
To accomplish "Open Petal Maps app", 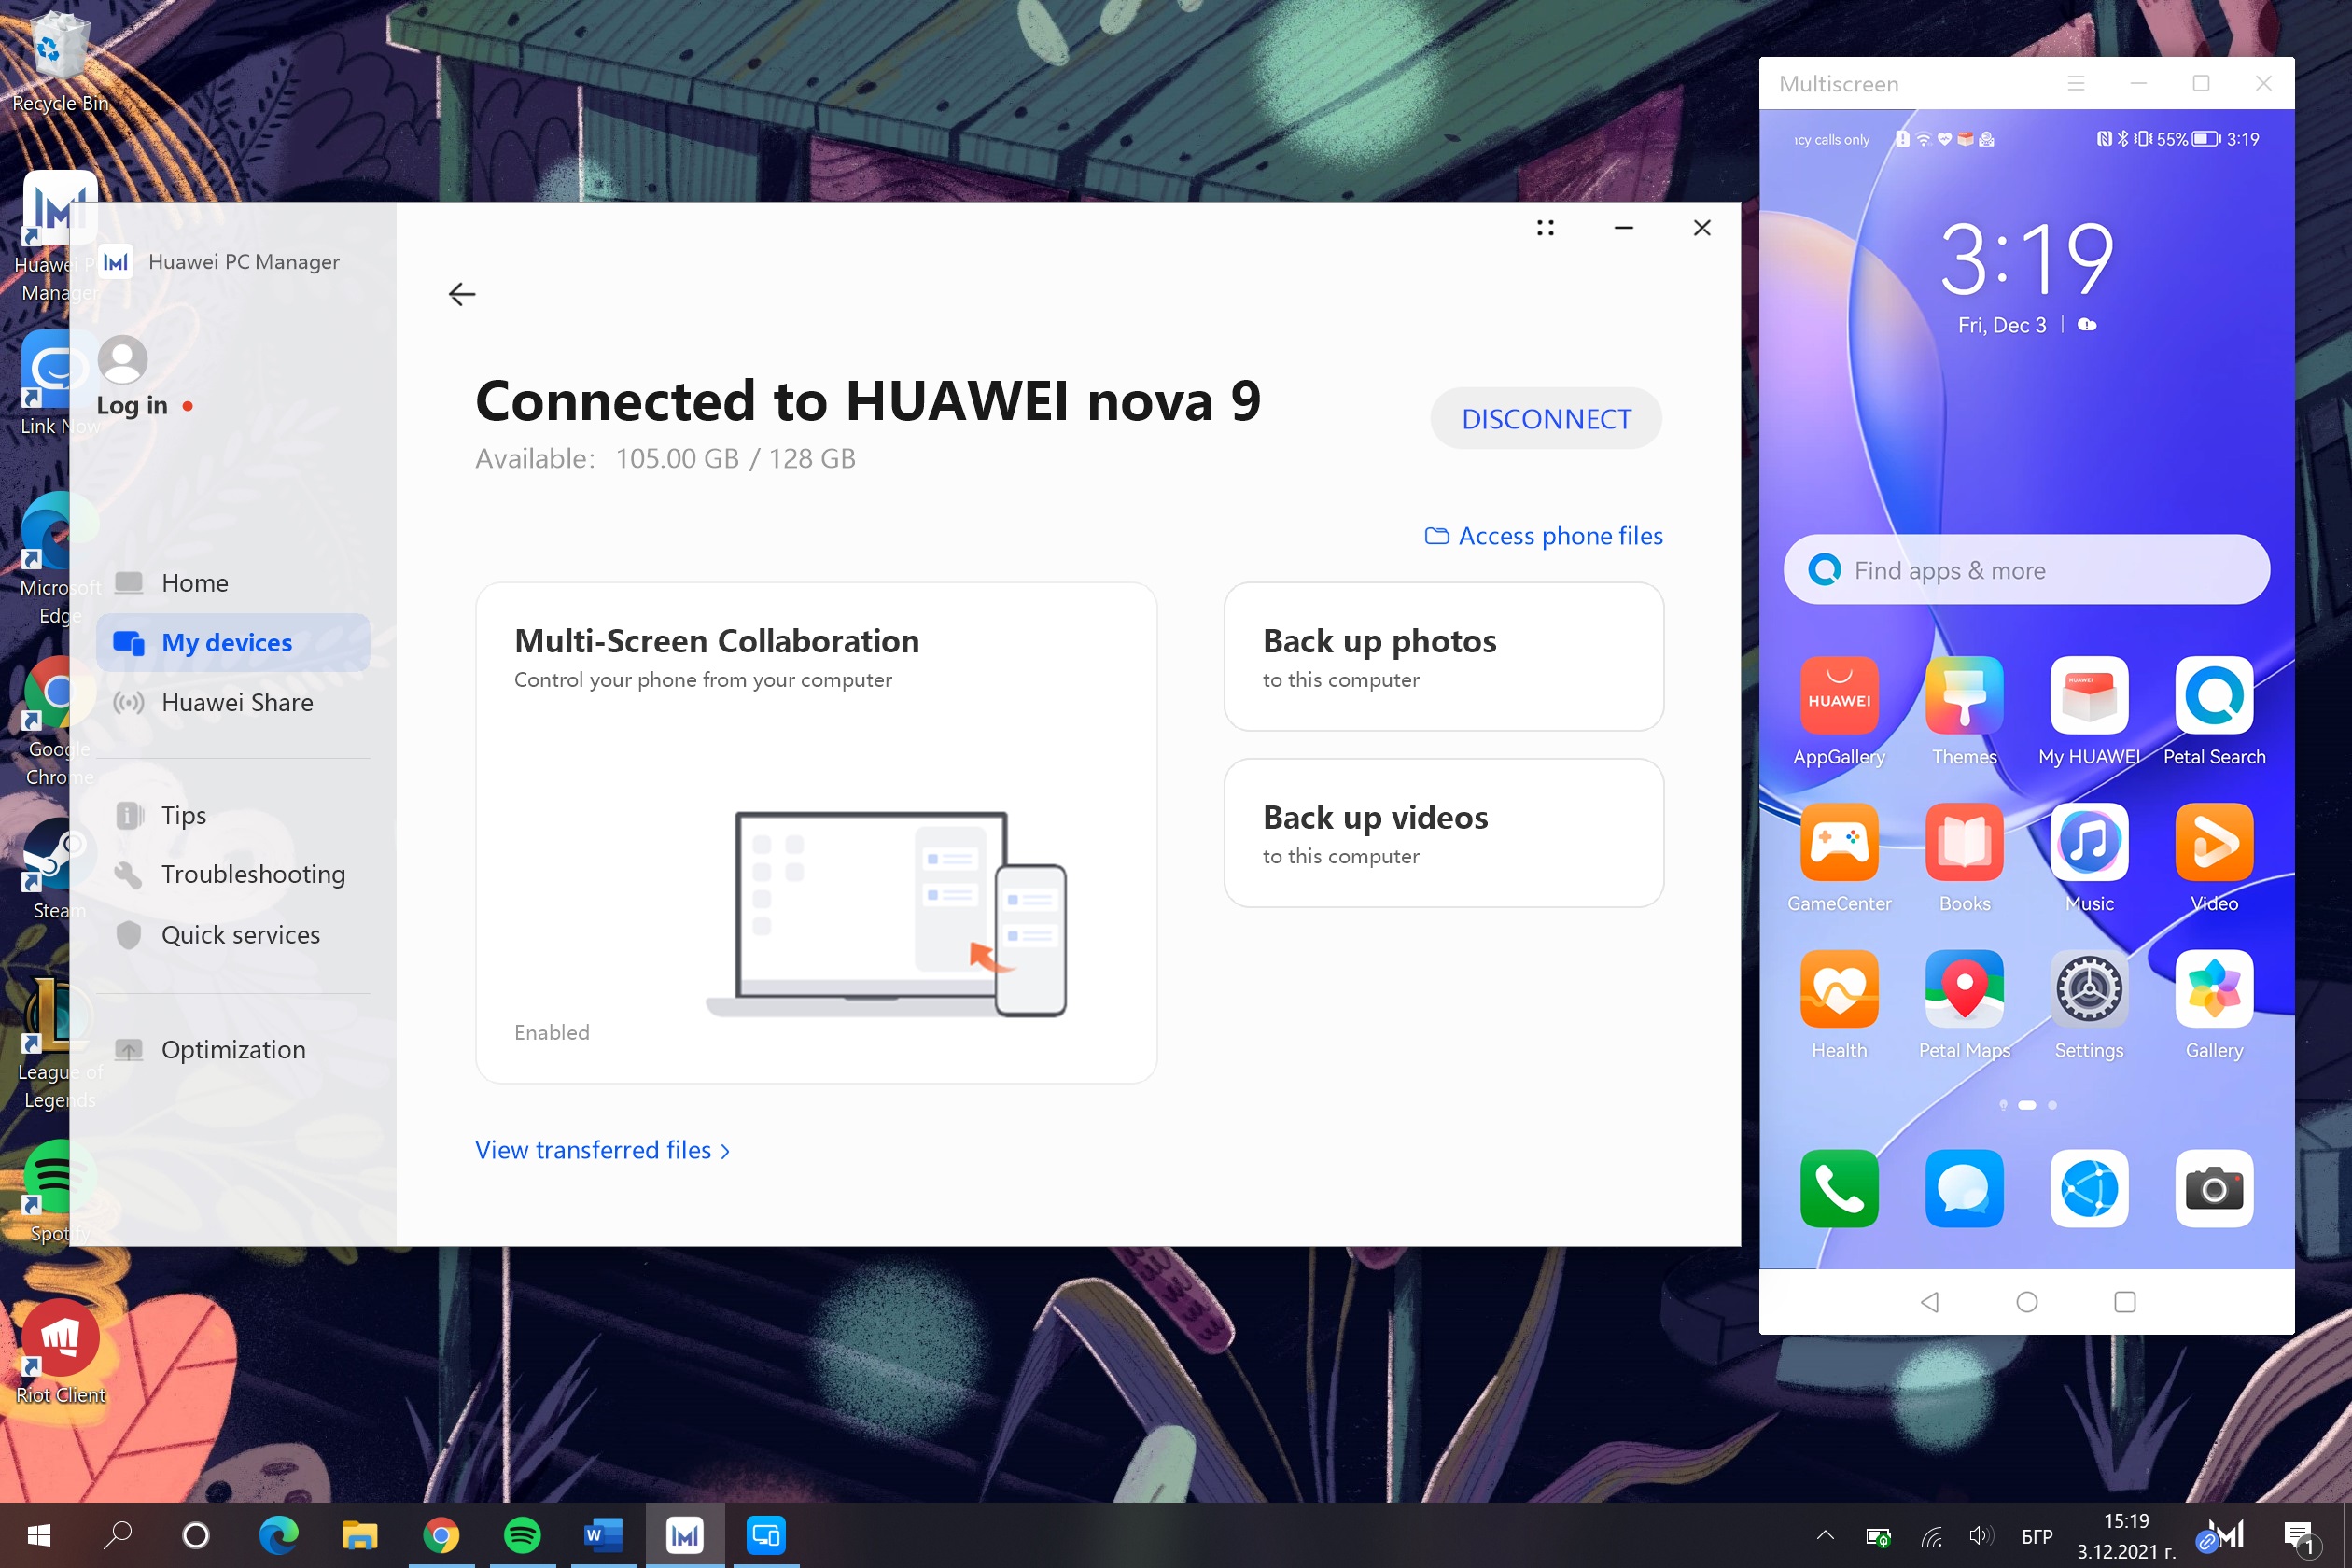I will point(1963,990).
